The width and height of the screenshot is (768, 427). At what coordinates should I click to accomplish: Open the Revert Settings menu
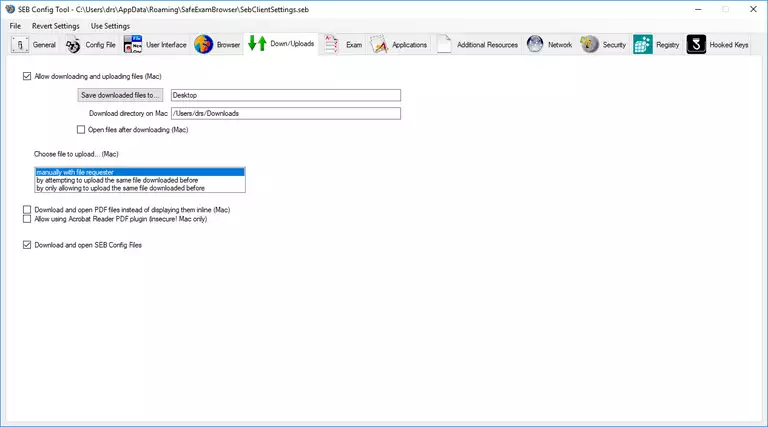(x=56, y=25)
